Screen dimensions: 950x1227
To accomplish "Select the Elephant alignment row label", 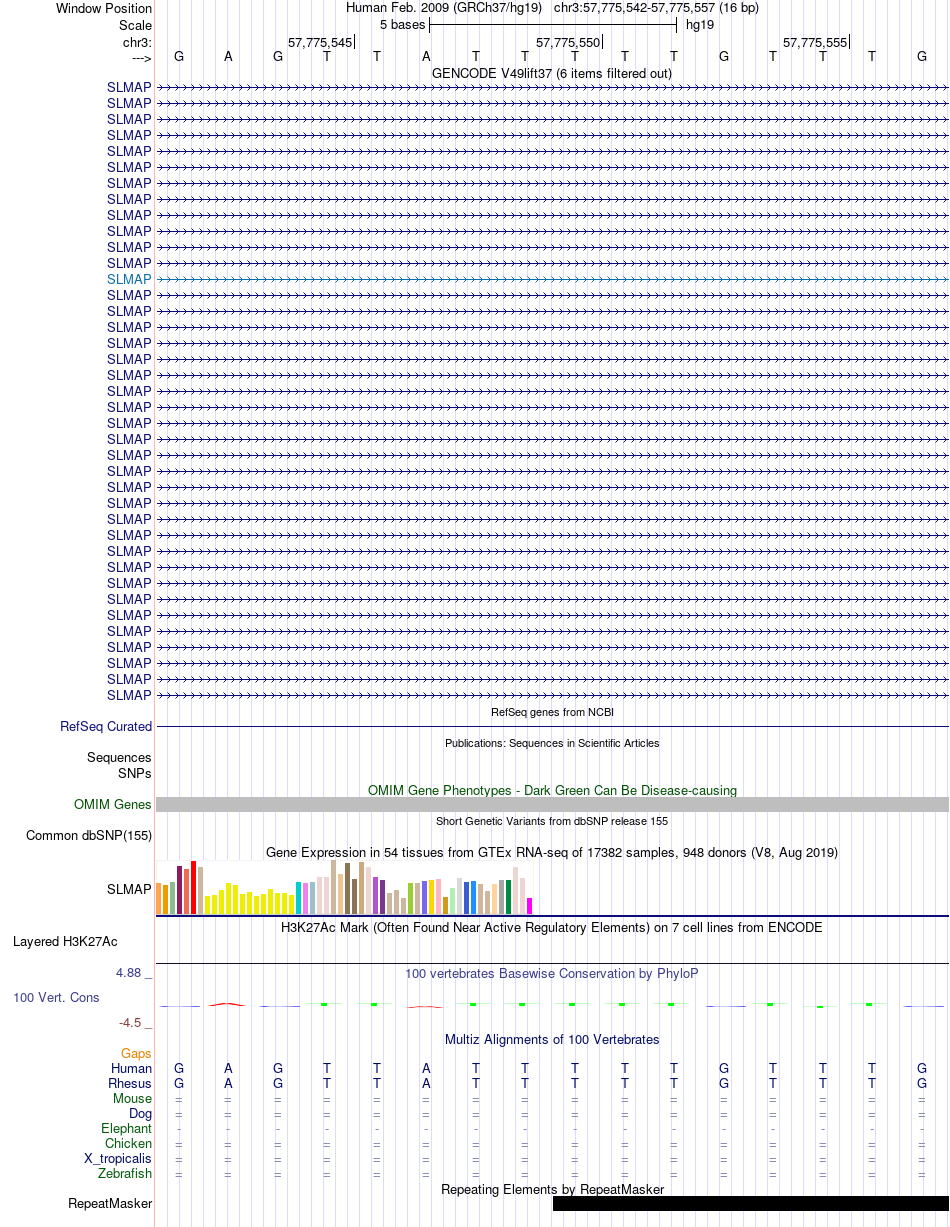I will tap(126, 1129).
